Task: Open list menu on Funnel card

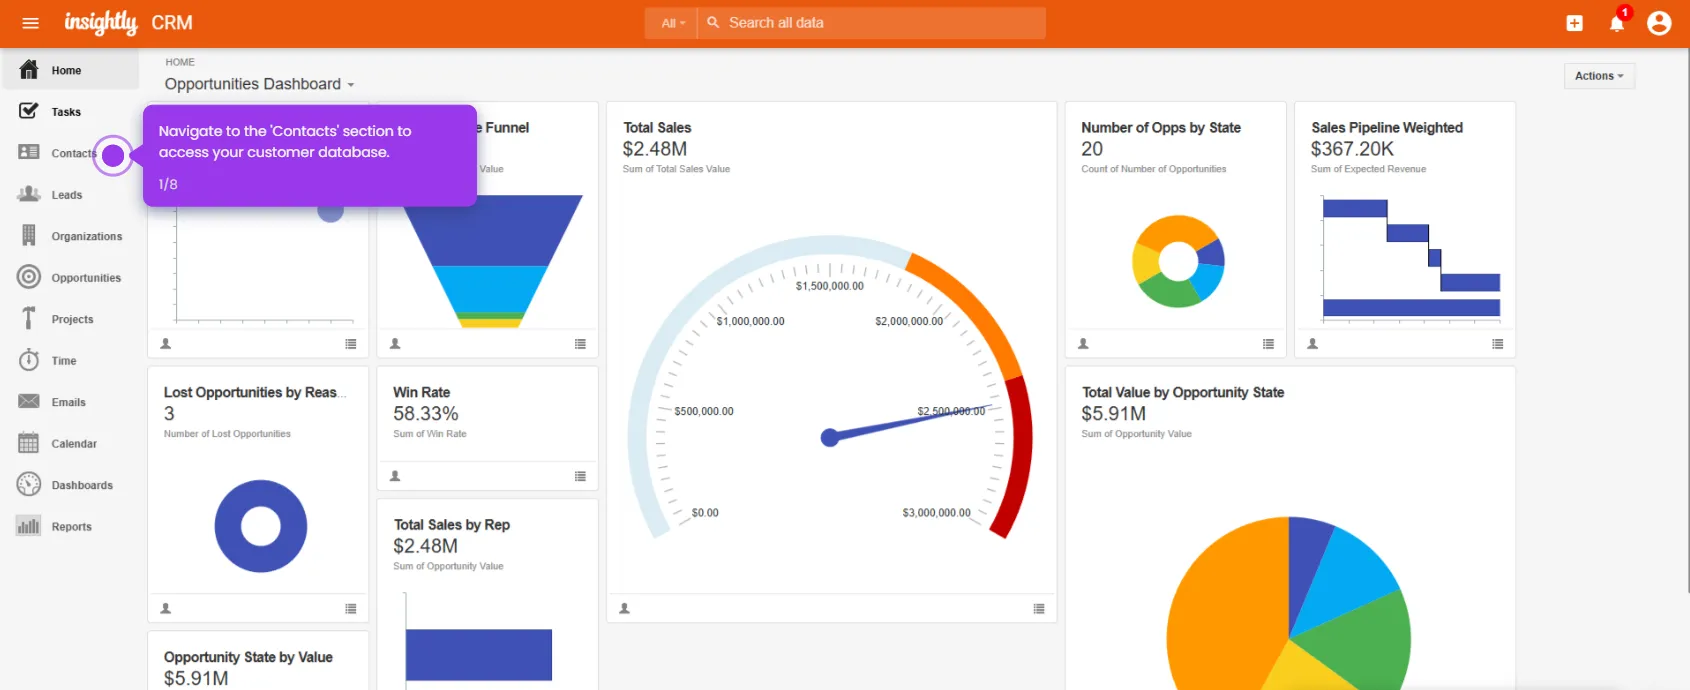Action: click(x=580, y=344)
